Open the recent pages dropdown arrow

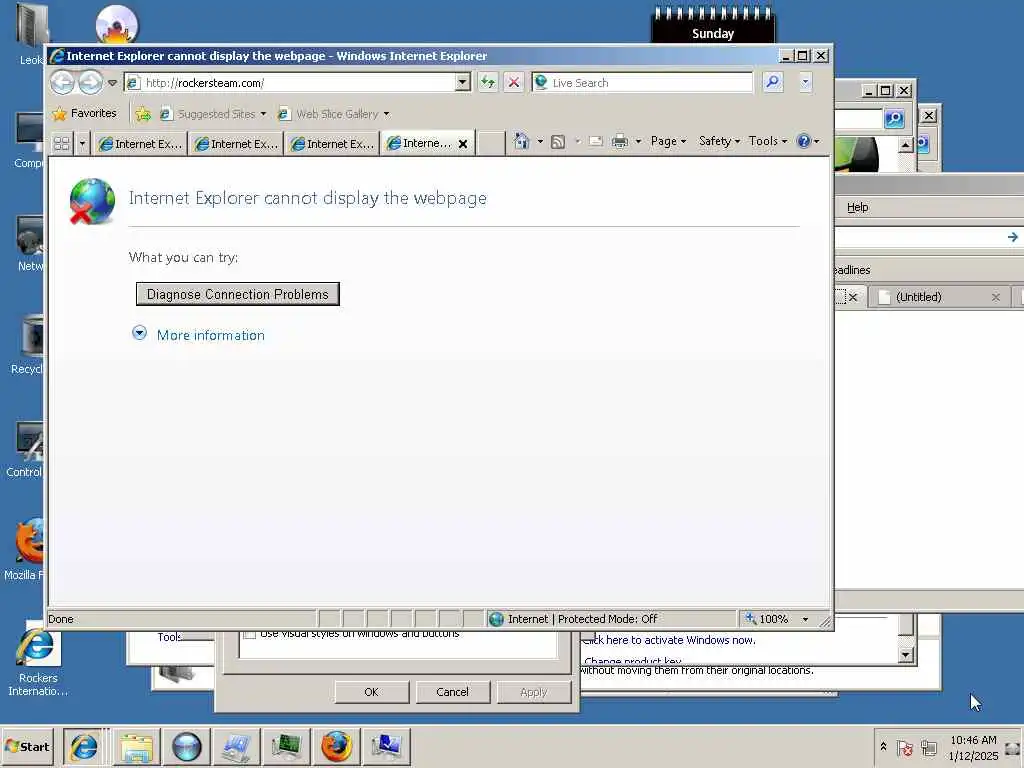tap(112, 83)
